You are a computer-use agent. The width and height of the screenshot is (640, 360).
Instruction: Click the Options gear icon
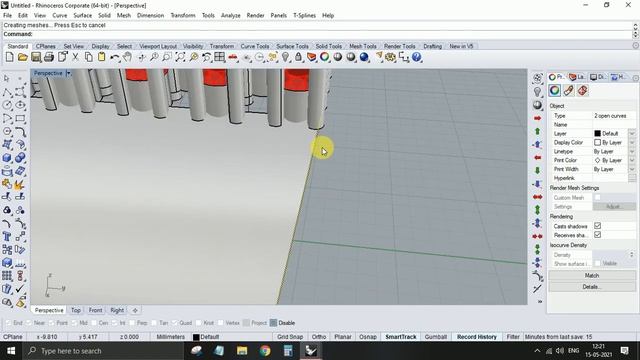391,57
